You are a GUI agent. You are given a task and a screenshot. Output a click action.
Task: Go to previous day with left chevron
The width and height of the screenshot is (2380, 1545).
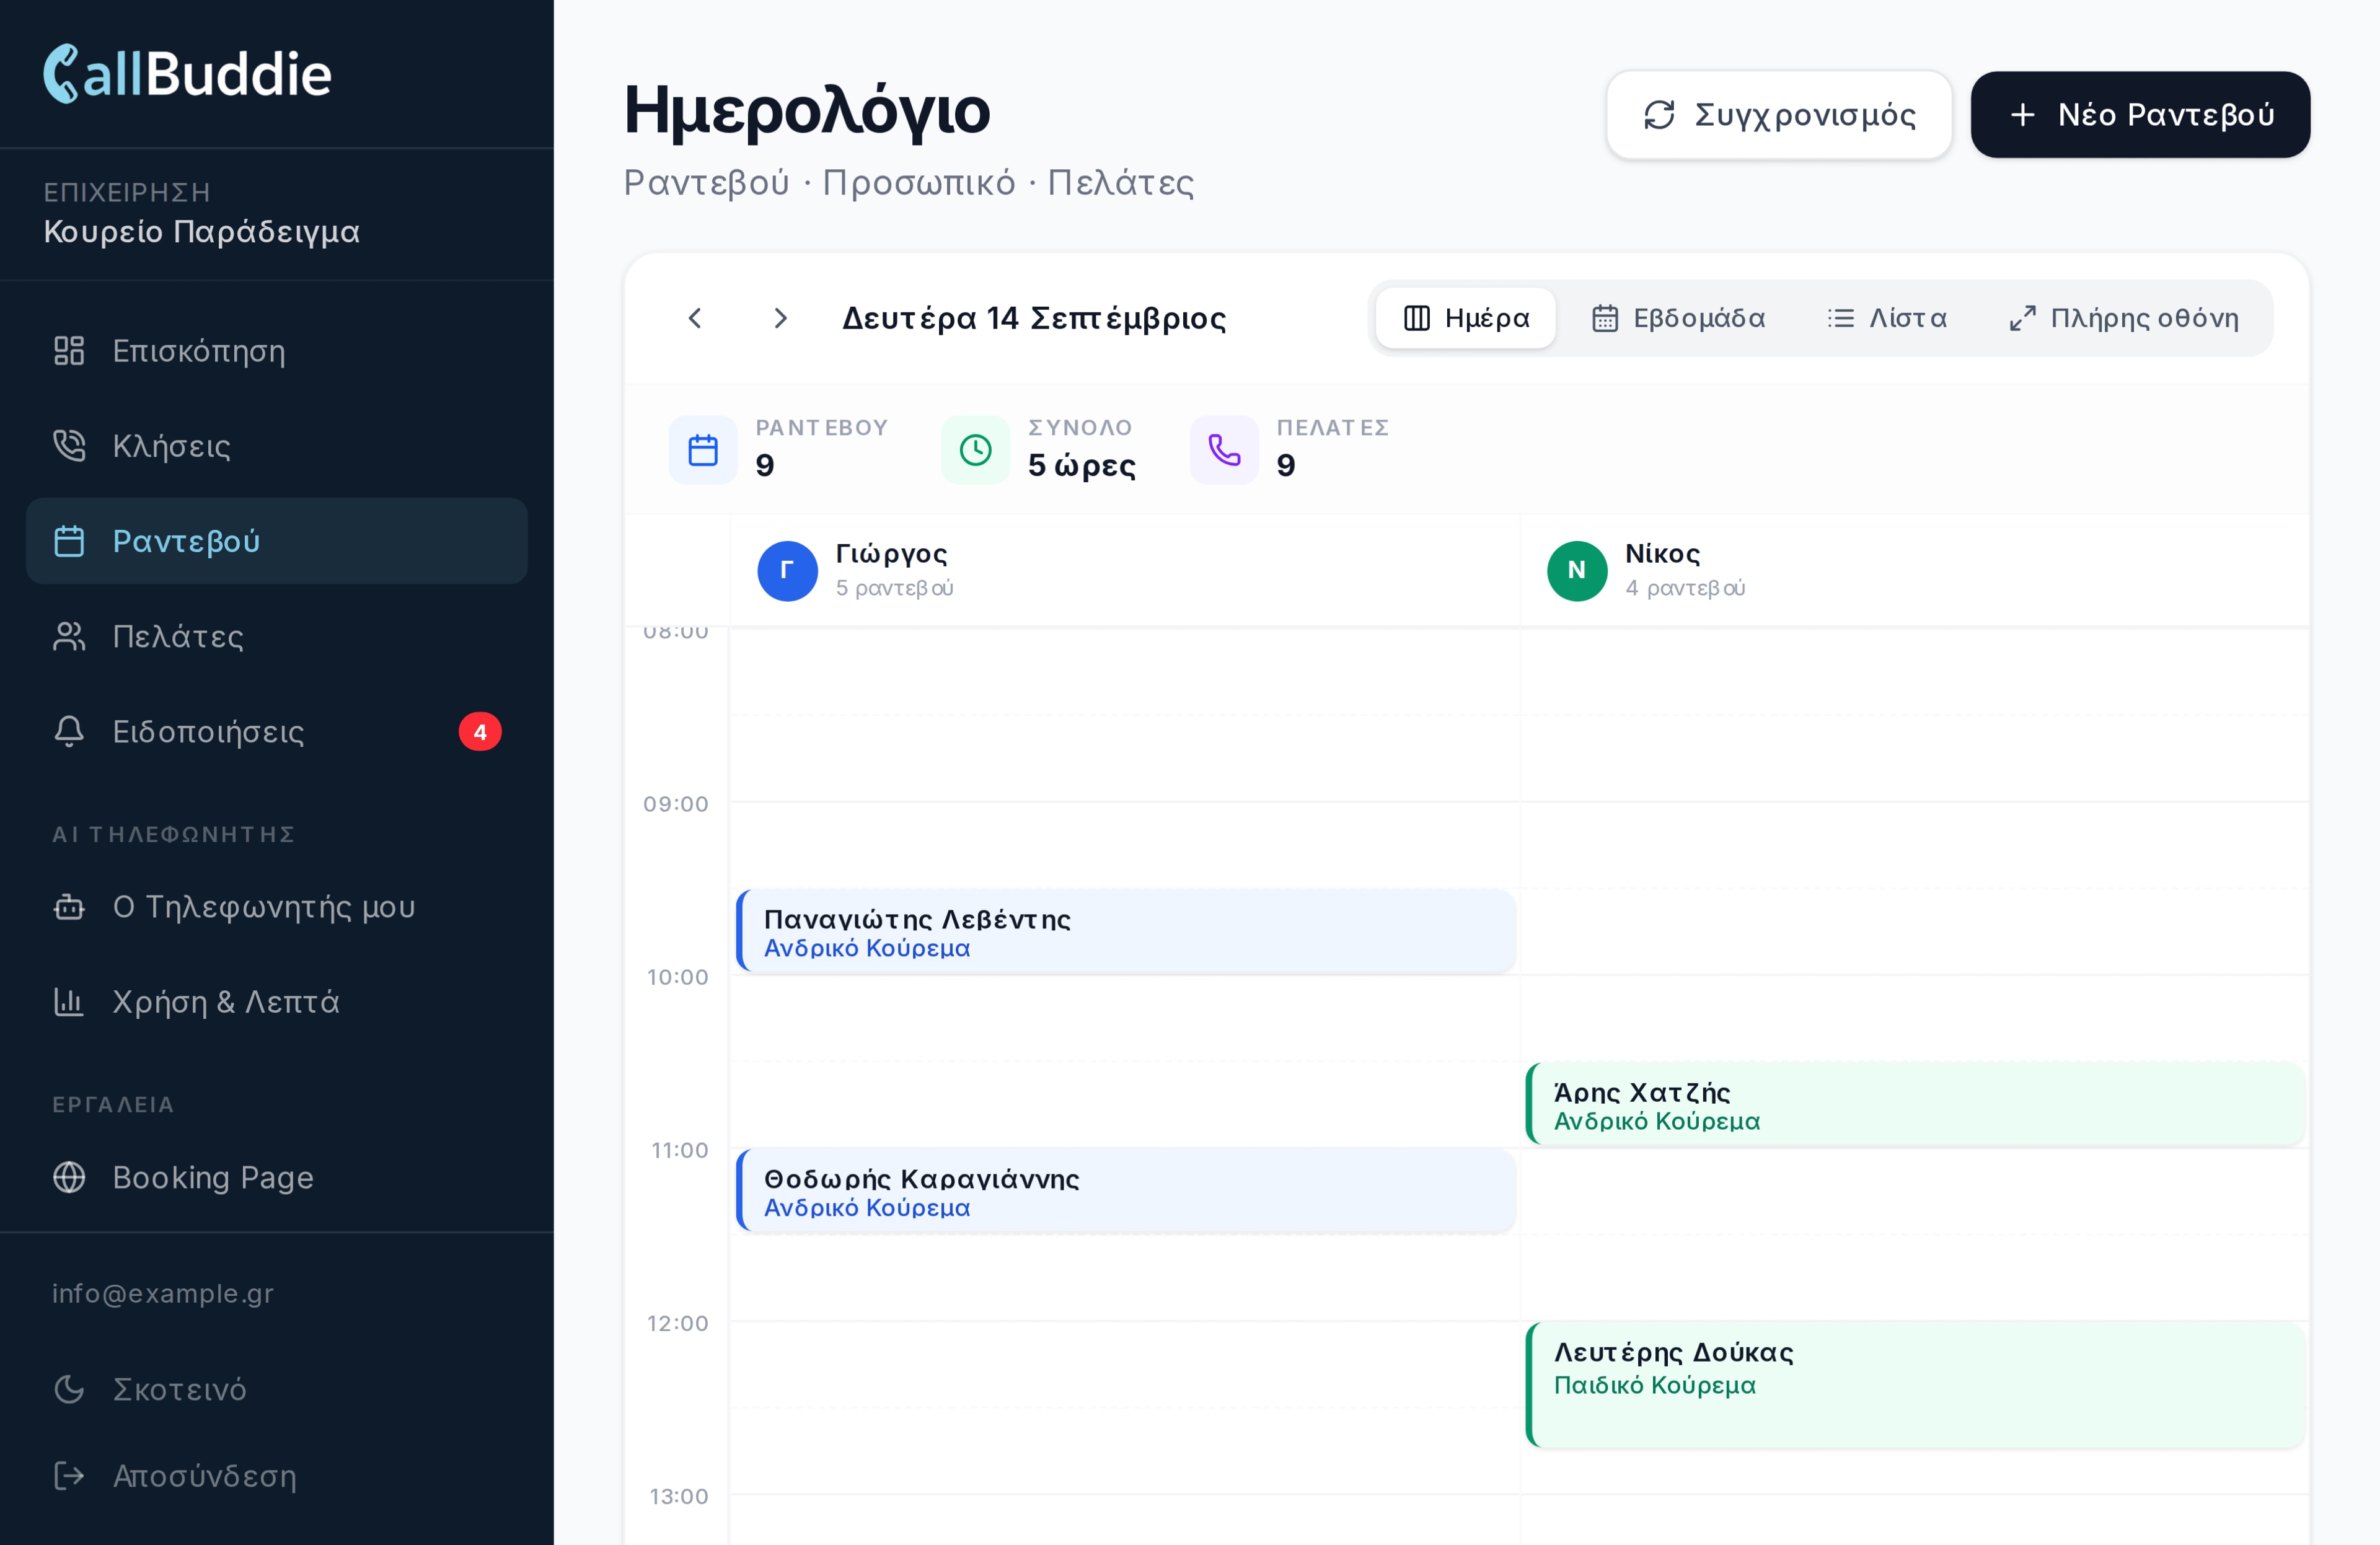(696, 318)
